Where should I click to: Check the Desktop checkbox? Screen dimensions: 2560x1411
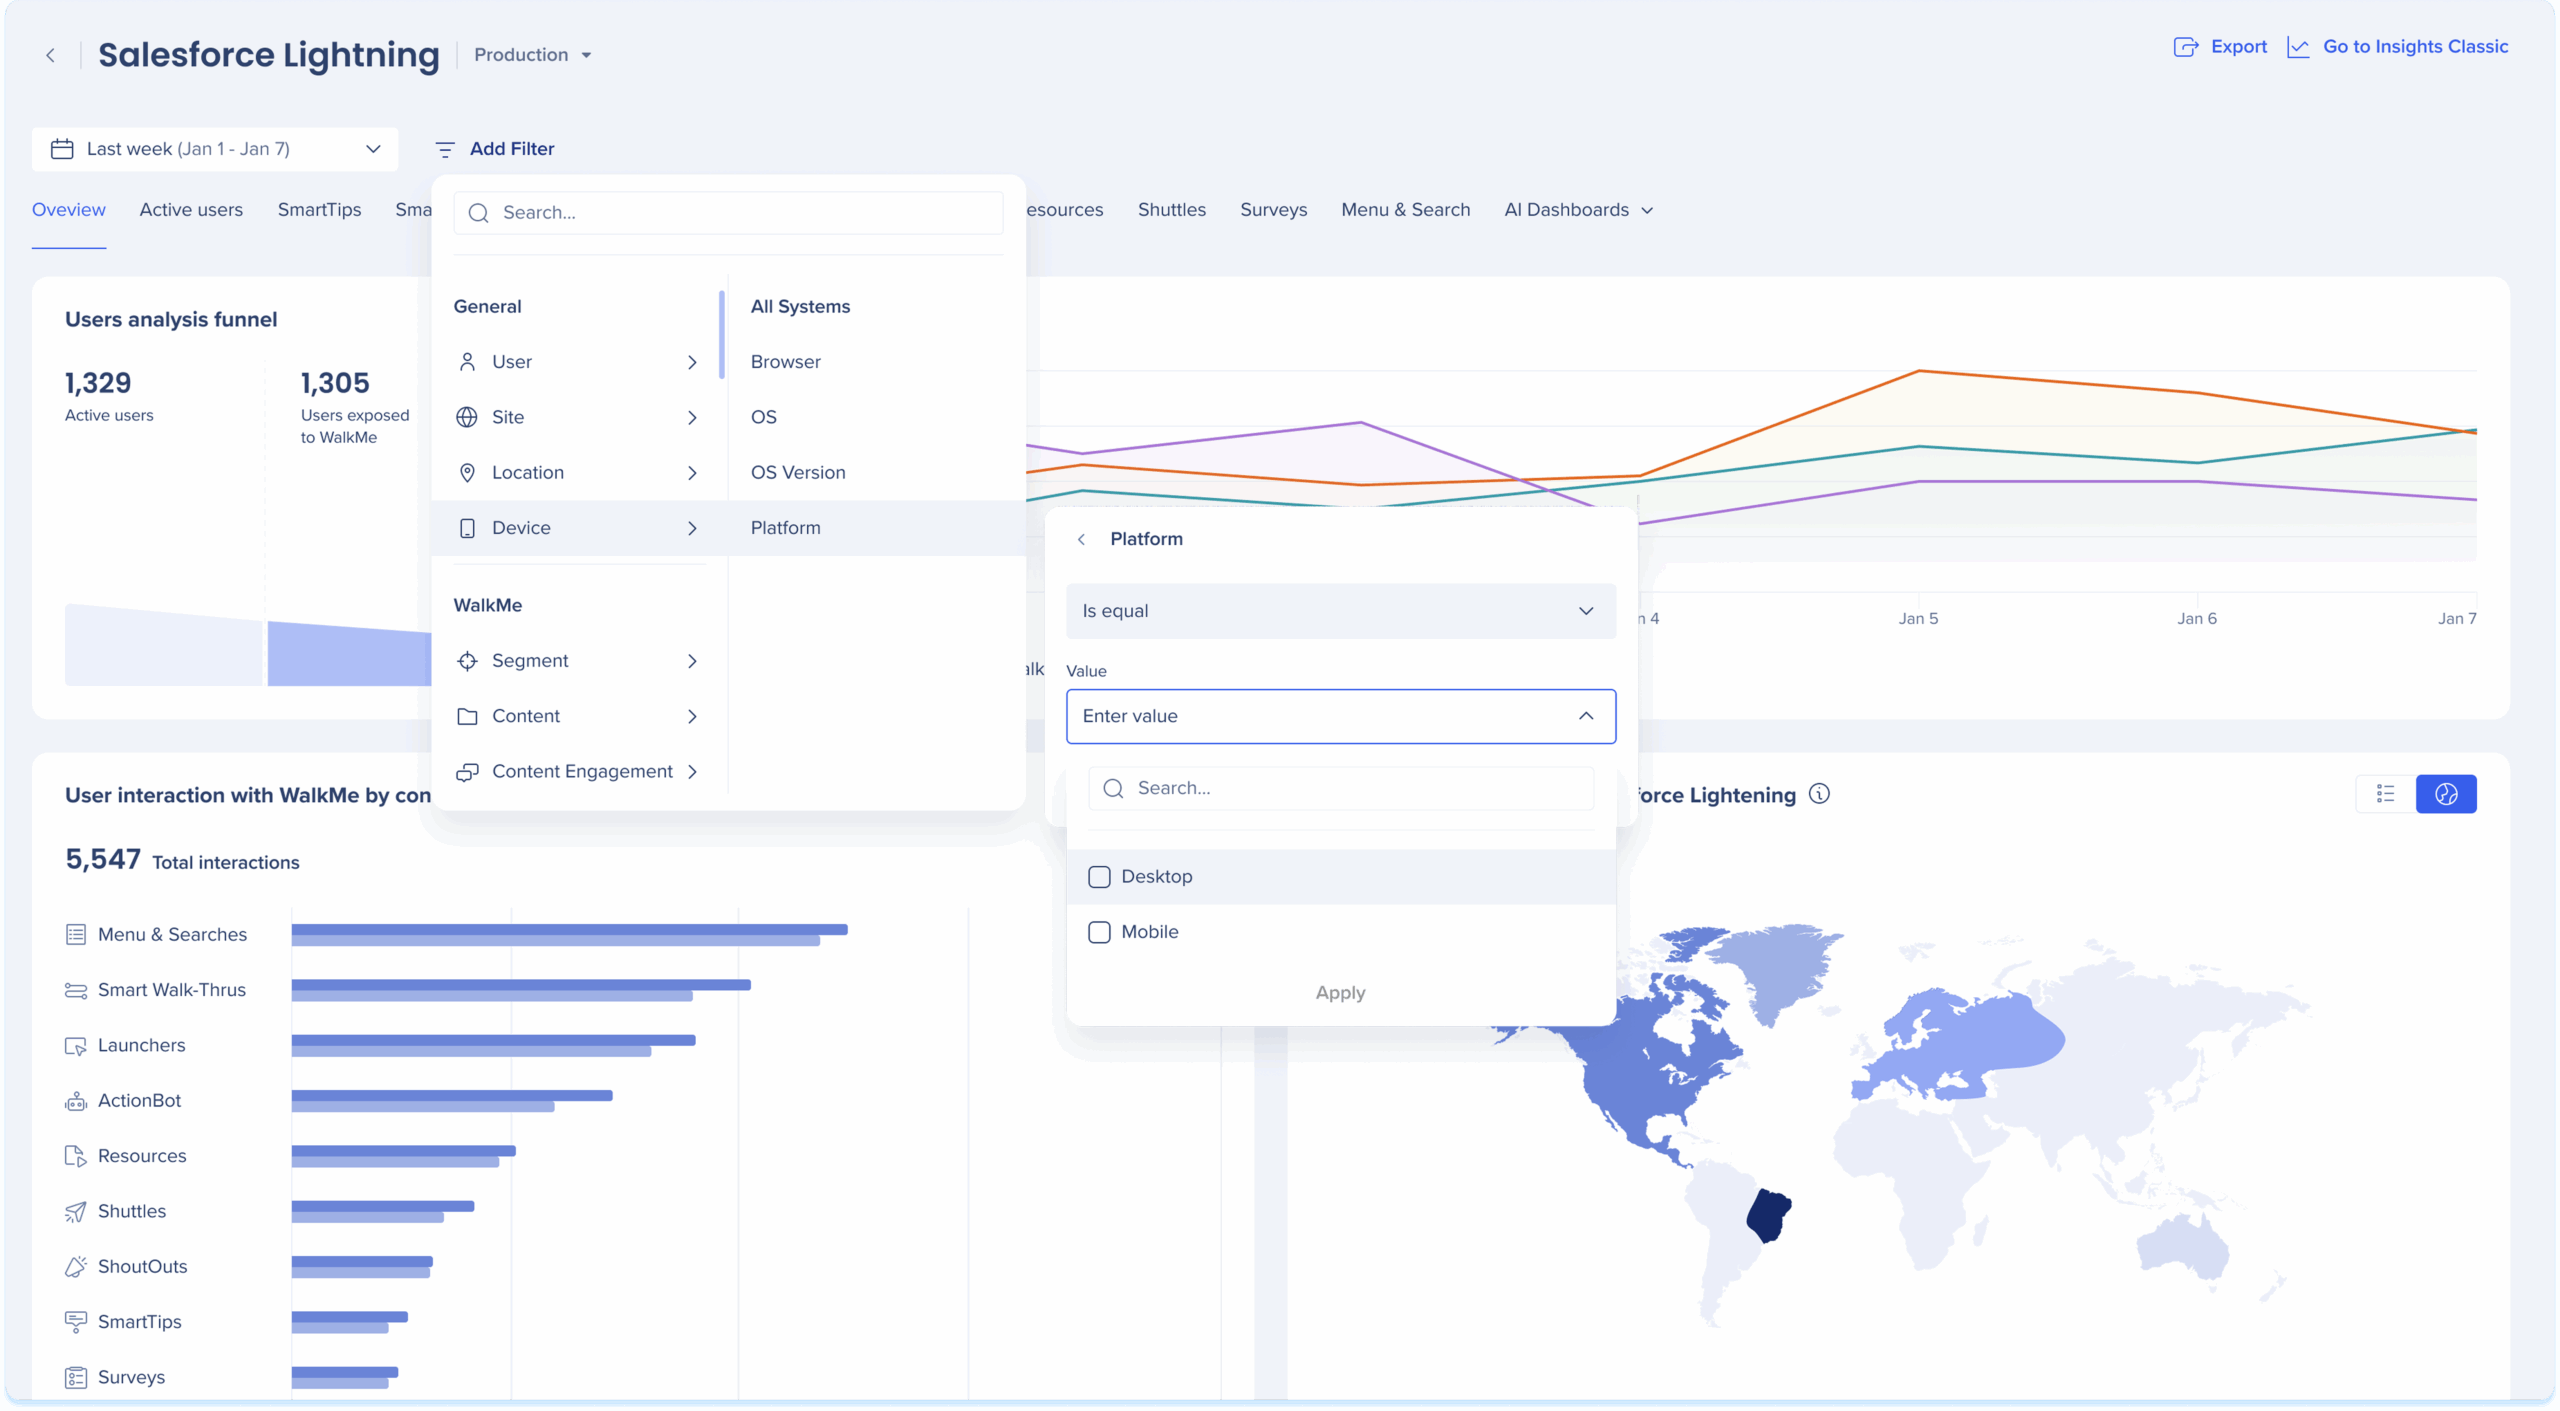[x=1099, y=877]
